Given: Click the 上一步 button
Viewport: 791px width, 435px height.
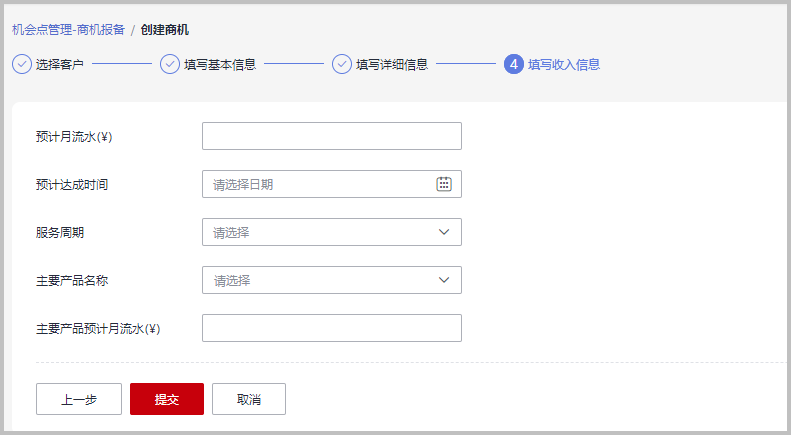Looking at the screenshot, I should click(x=79, y=399).
